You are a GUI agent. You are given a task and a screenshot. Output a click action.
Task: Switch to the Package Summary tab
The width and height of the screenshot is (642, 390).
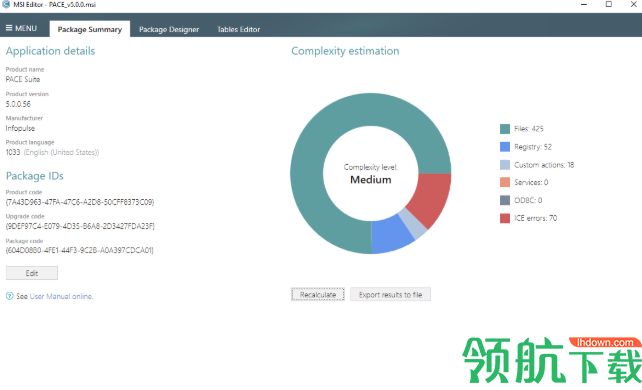coord(90,29)
